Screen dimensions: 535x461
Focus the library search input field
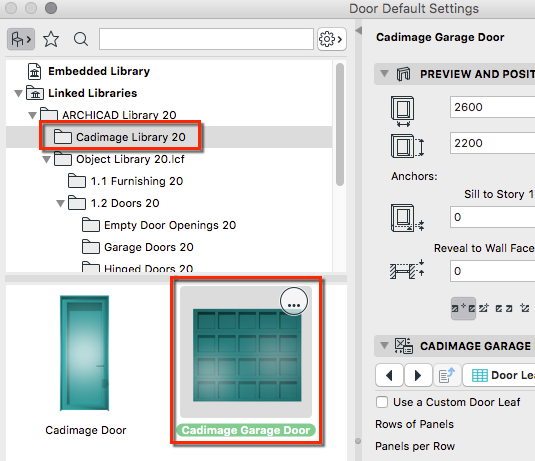click(x=206, y=39)
